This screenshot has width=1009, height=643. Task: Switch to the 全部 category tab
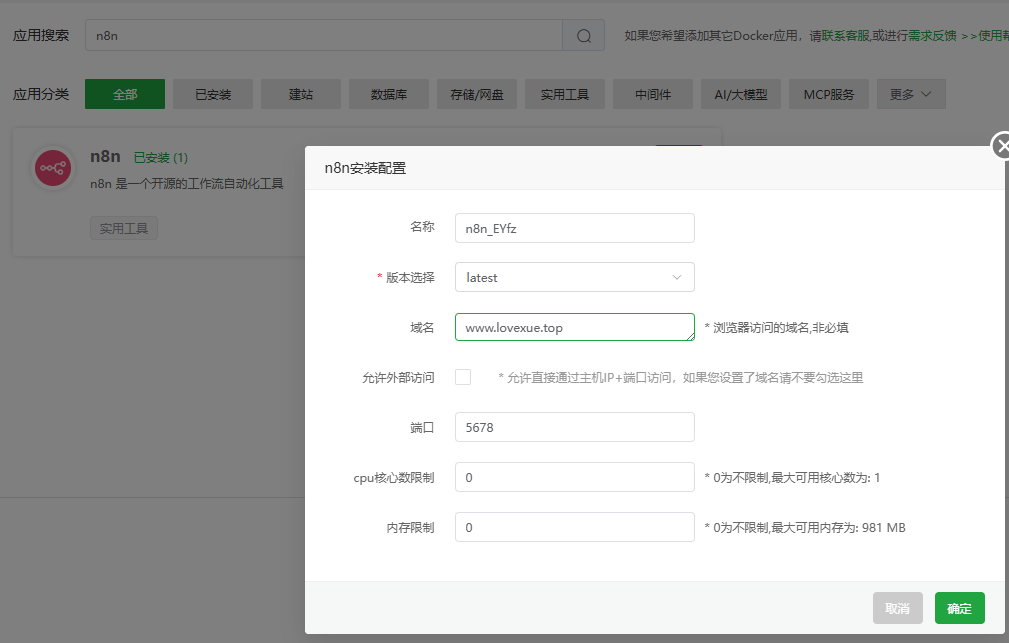(124, 93)
